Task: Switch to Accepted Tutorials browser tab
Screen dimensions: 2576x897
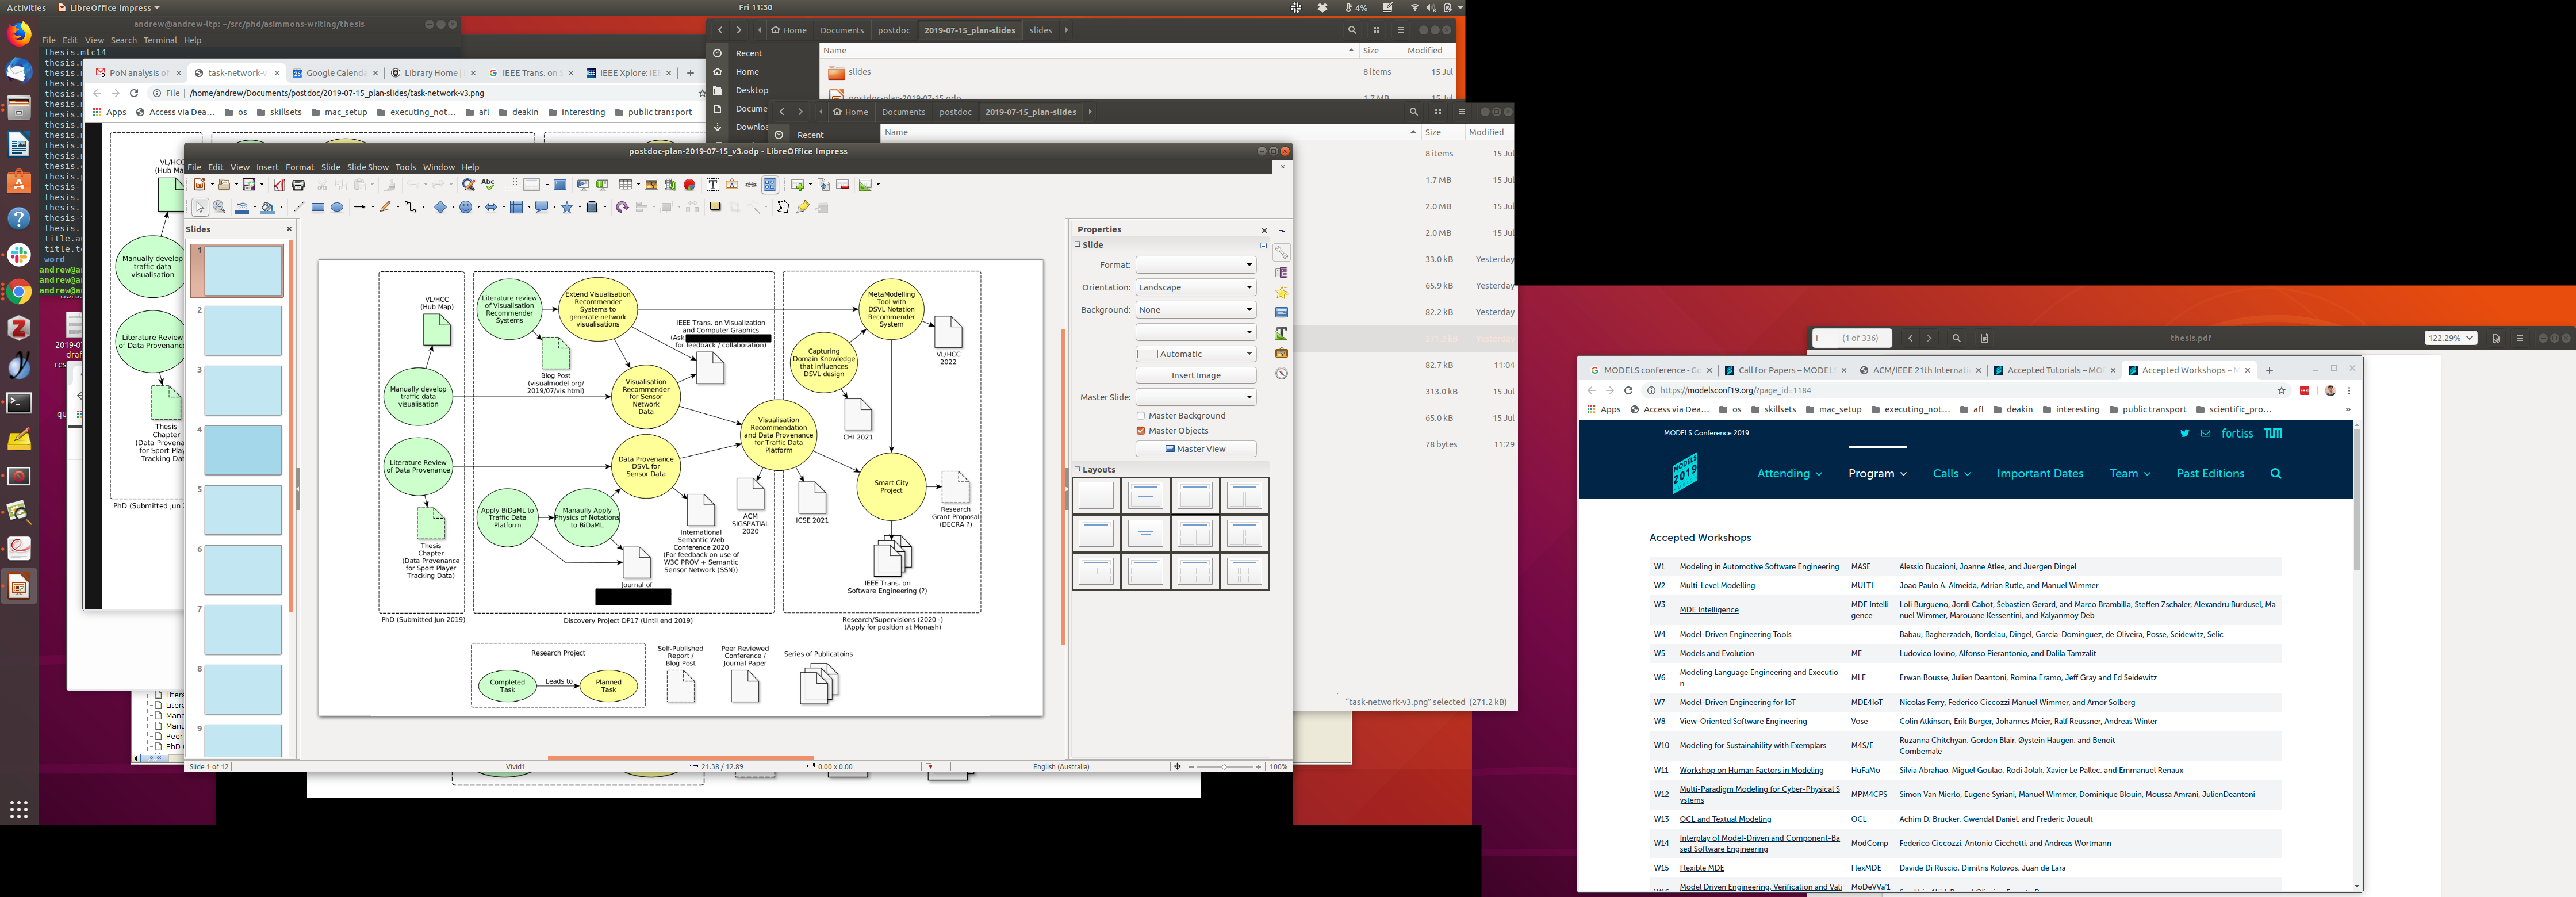Action: tap(2054, 370)
